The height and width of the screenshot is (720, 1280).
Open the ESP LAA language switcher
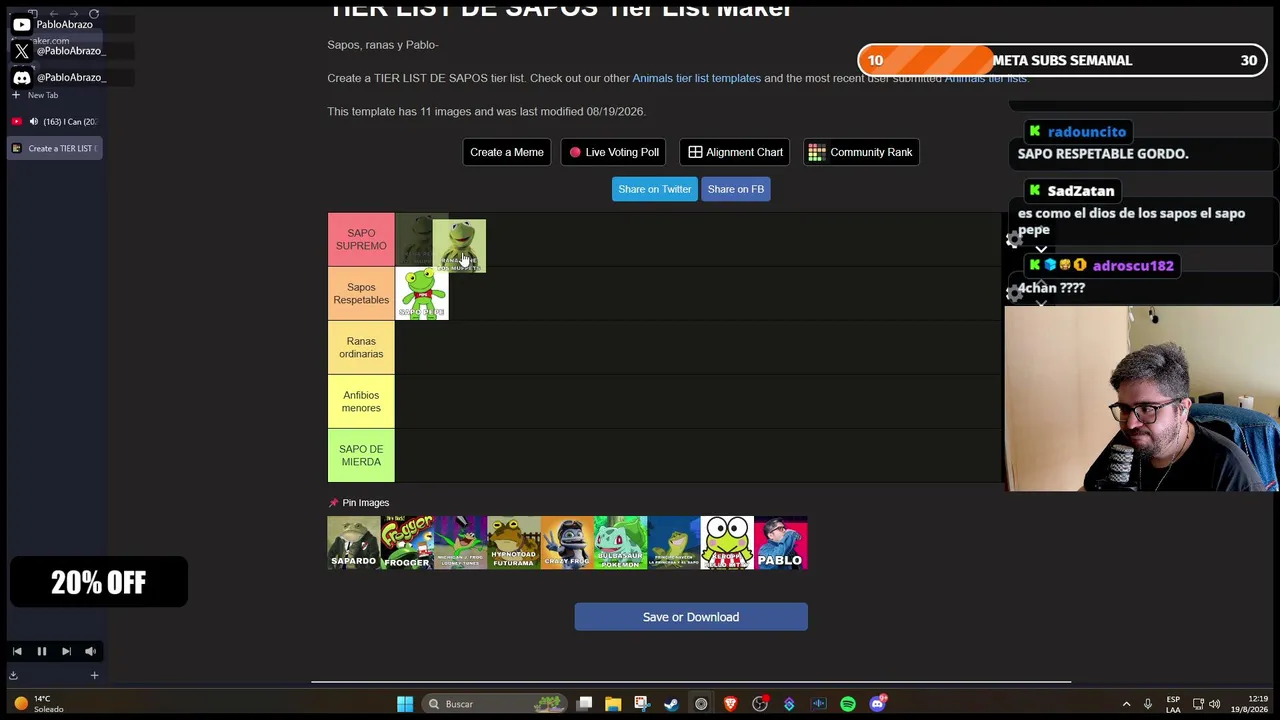(1173, 704)
